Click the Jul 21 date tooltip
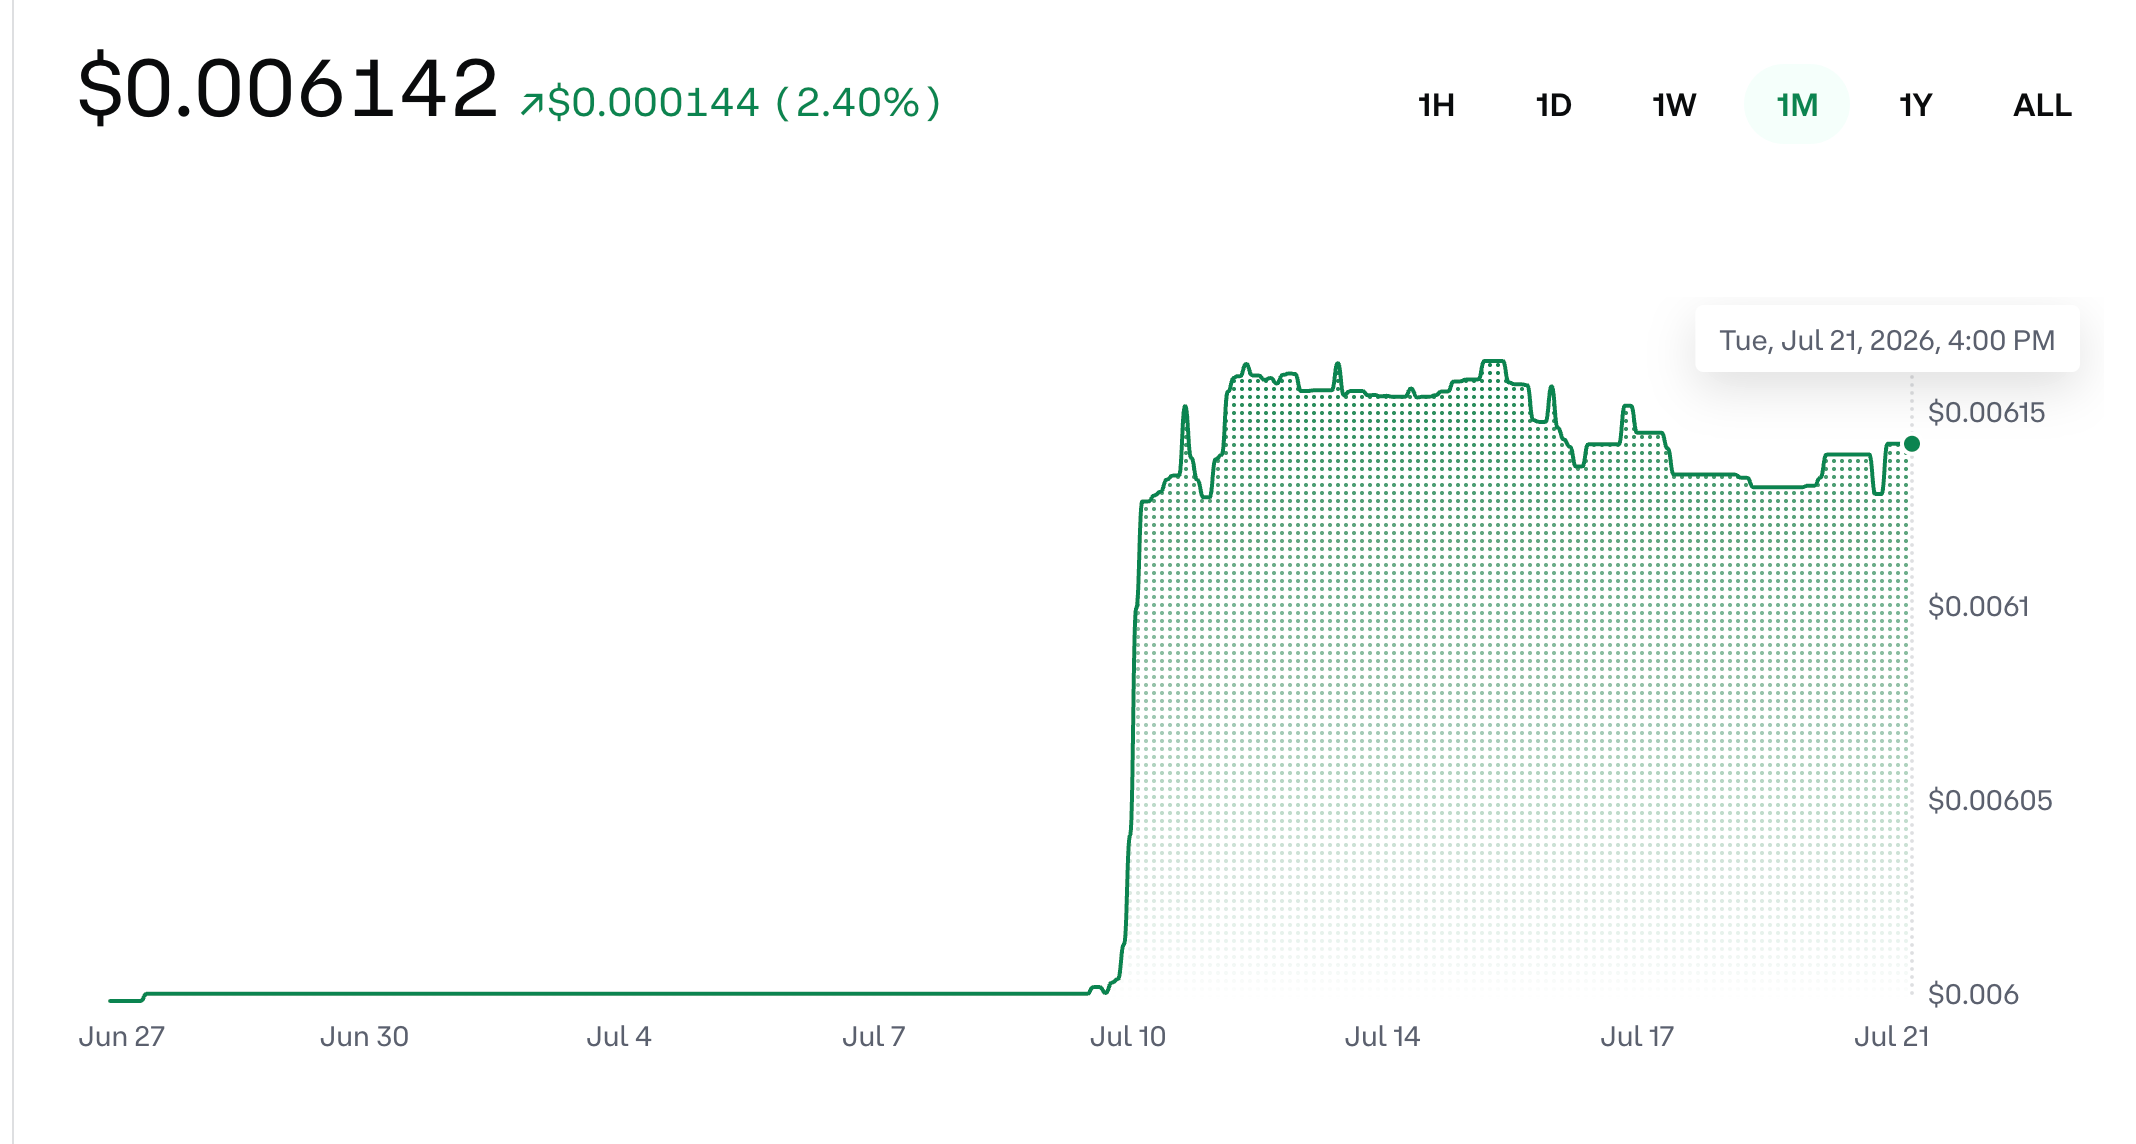 [x=1887, y=340]
